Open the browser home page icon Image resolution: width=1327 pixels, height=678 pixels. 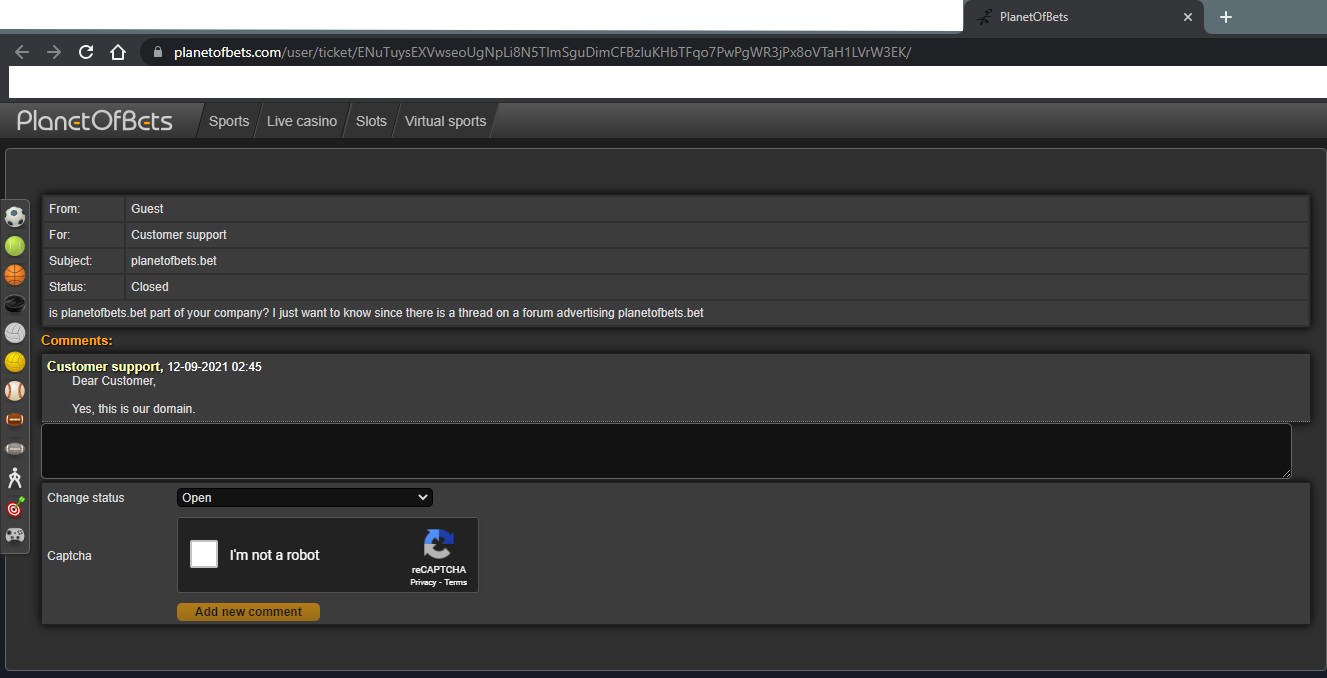click(x=118, y=52)
